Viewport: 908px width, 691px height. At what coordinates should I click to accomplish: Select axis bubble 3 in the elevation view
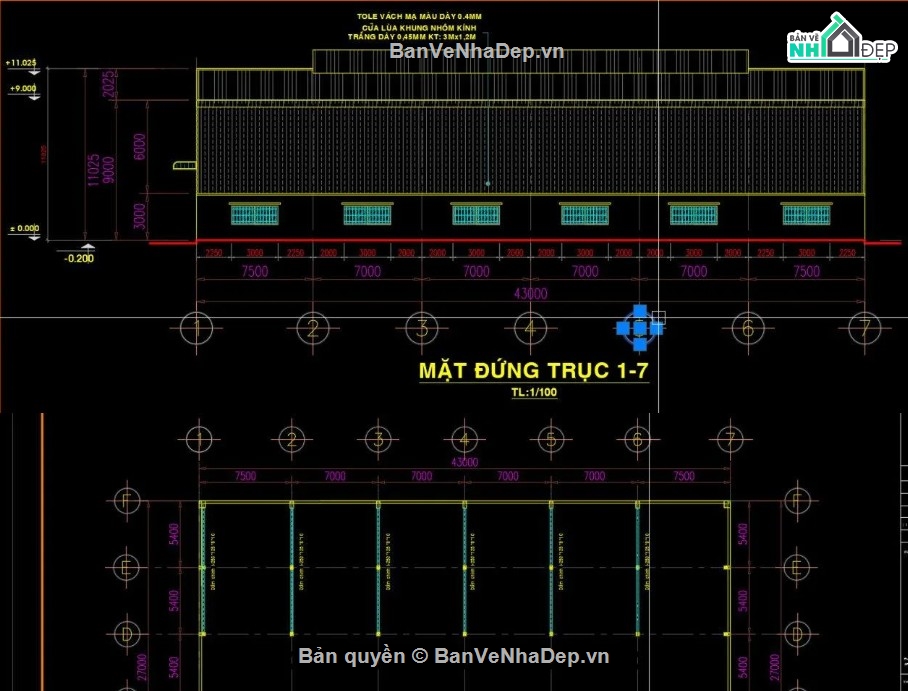[x=422, y=328]
